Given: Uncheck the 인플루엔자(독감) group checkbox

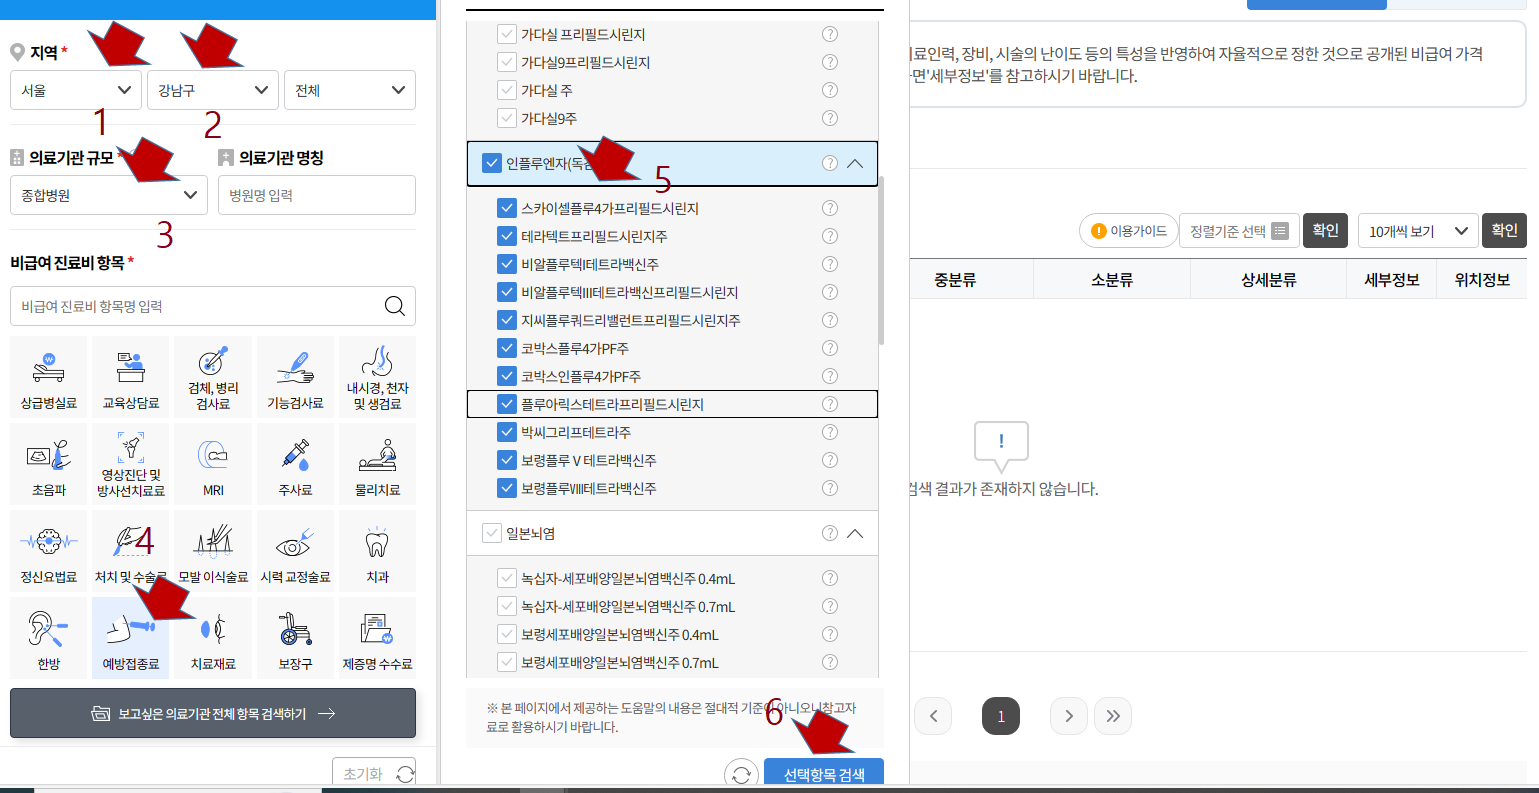Looking at the screenshot, I should click(490, 163).
